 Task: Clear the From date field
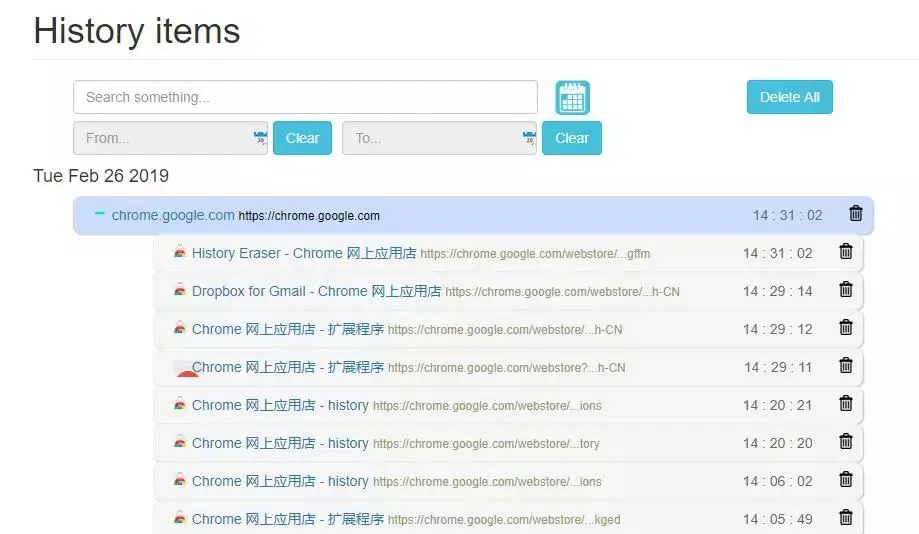(x=302, y=138)
